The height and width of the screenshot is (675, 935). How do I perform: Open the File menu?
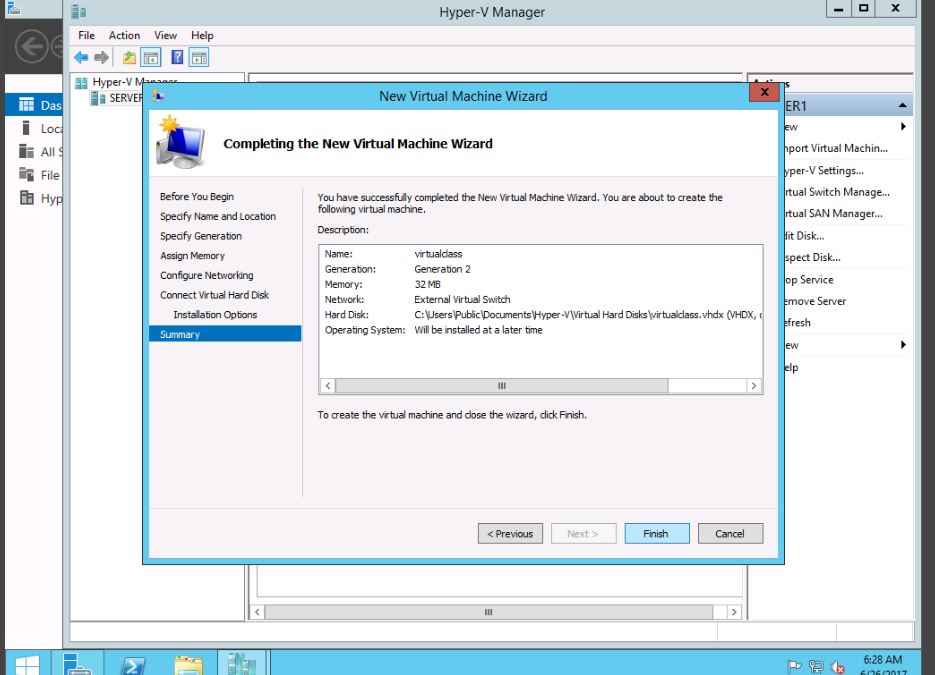coord(86,35)
